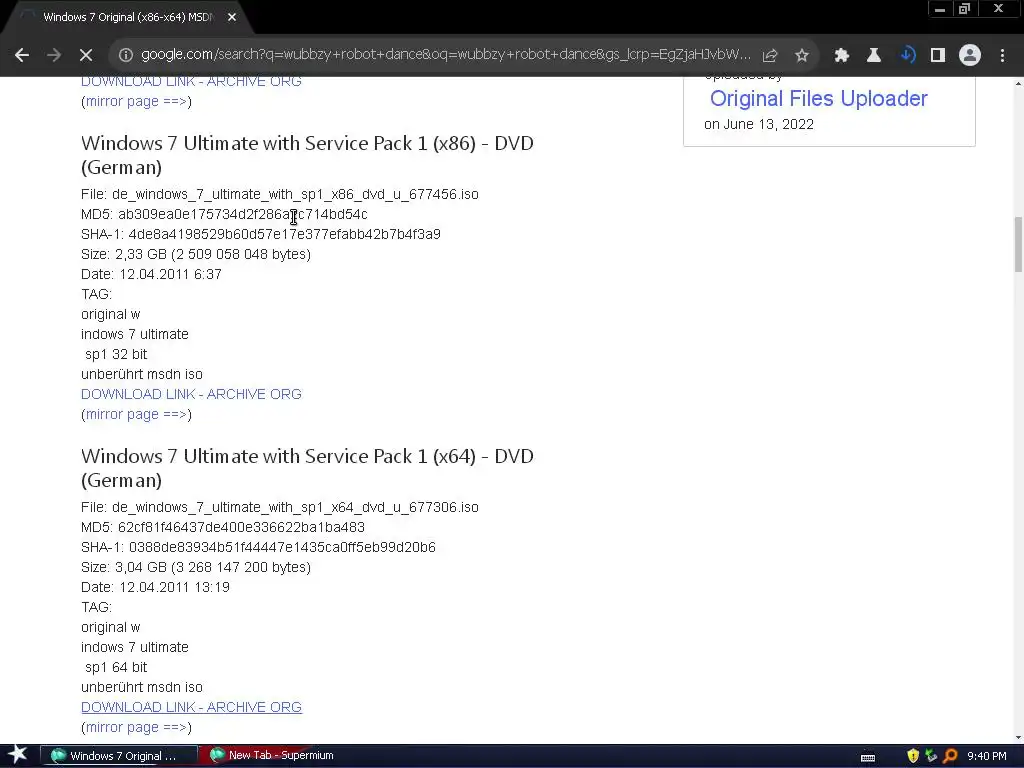View site information icon in address bar
Viewport: 1024px width, 768px height.
pyautogui.click(x=125, y=55)
